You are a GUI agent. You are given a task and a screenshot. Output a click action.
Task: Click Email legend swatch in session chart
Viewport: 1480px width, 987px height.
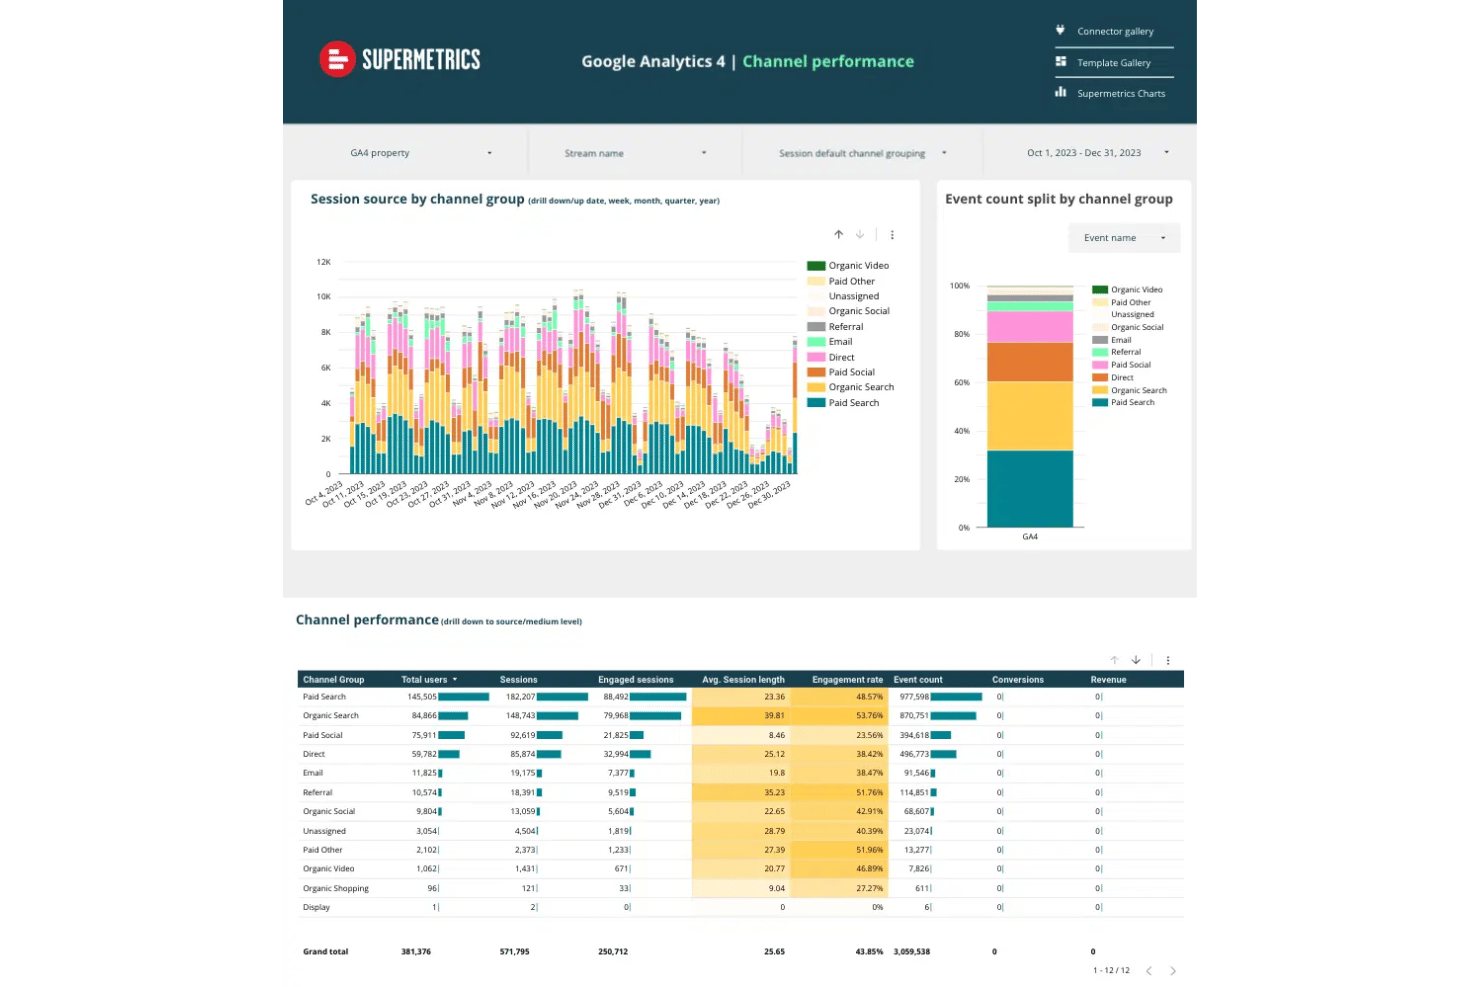coord(816,342)
